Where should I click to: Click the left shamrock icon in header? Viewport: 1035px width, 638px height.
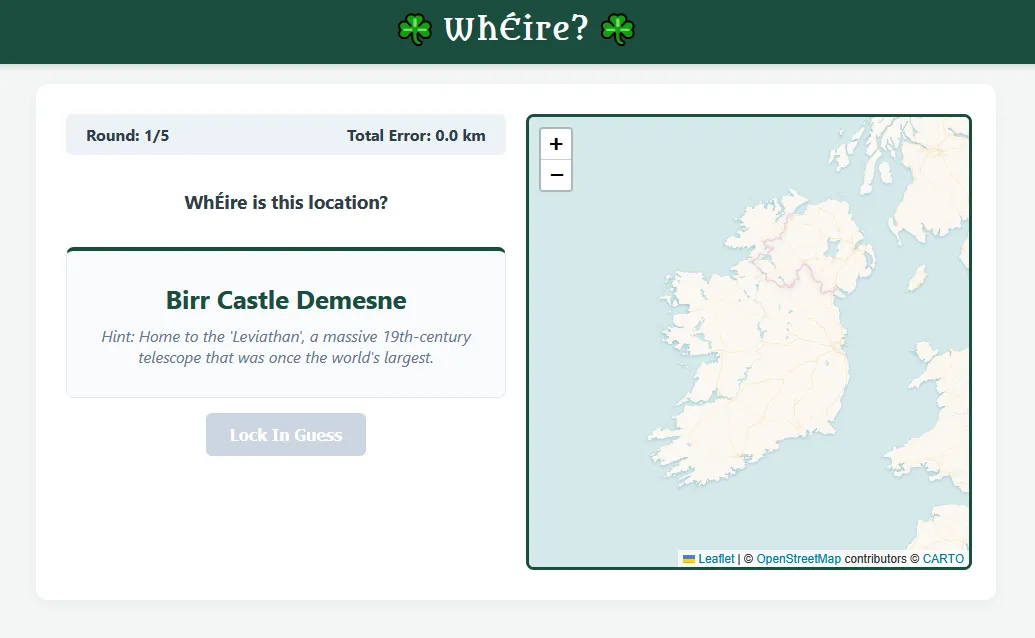tap(415, 30)
